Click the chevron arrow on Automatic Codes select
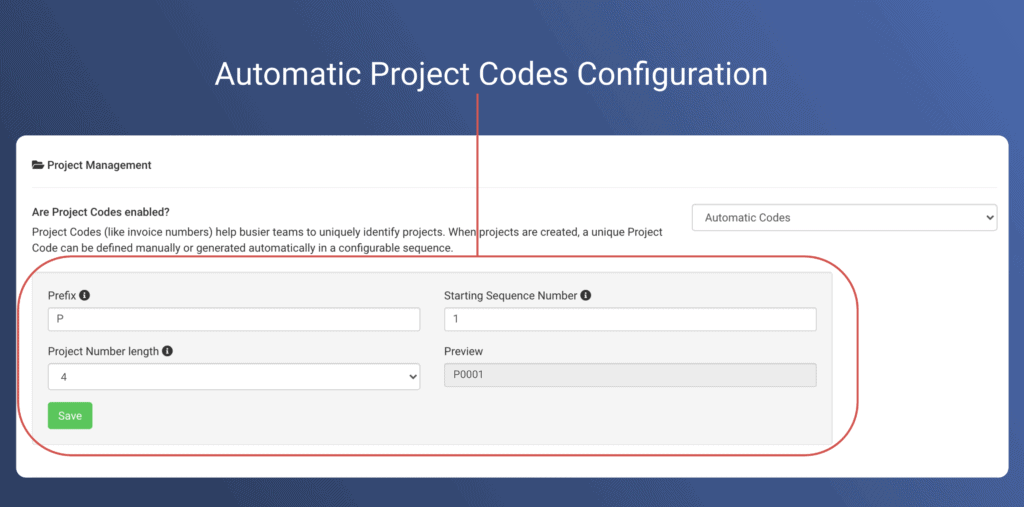This screenshot has height=507, width=1024. (989, 217)
